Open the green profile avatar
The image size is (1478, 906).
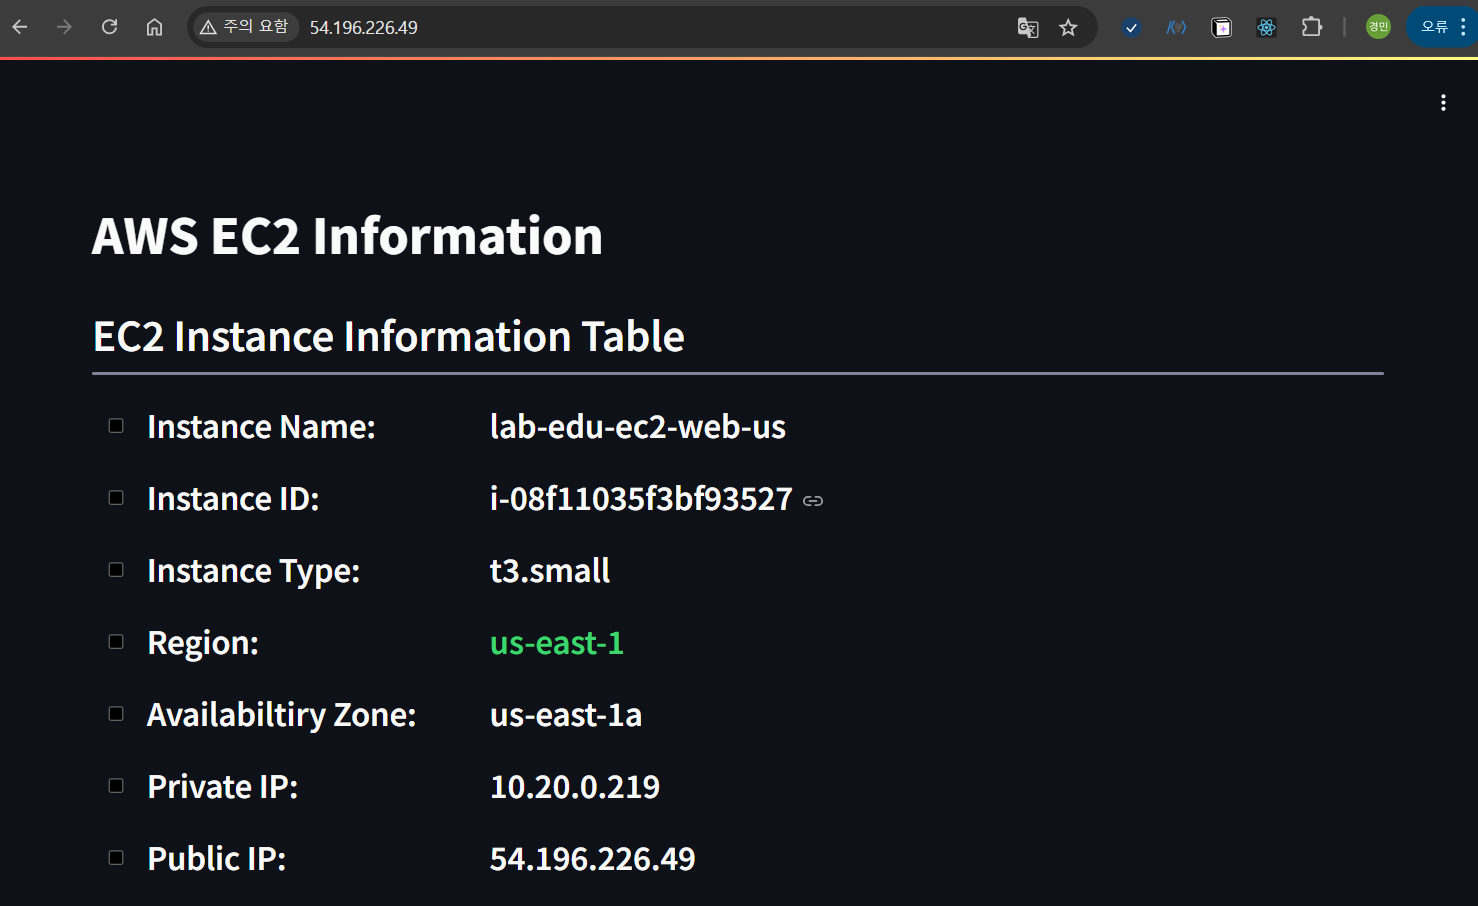point(1378,27)
